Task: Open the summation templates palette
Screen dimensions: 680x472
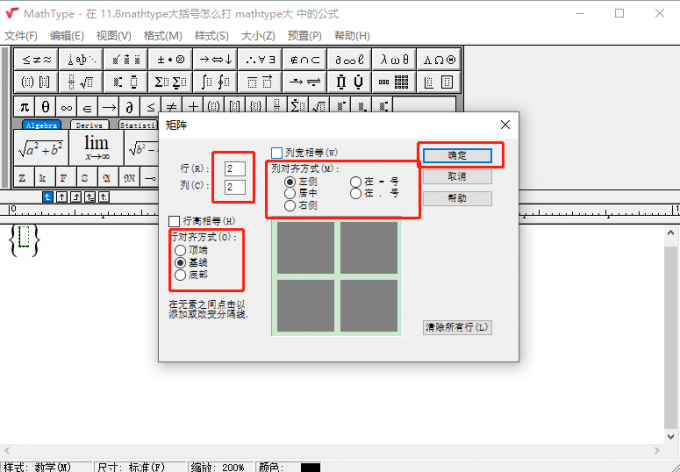Action: coord(171,82)
